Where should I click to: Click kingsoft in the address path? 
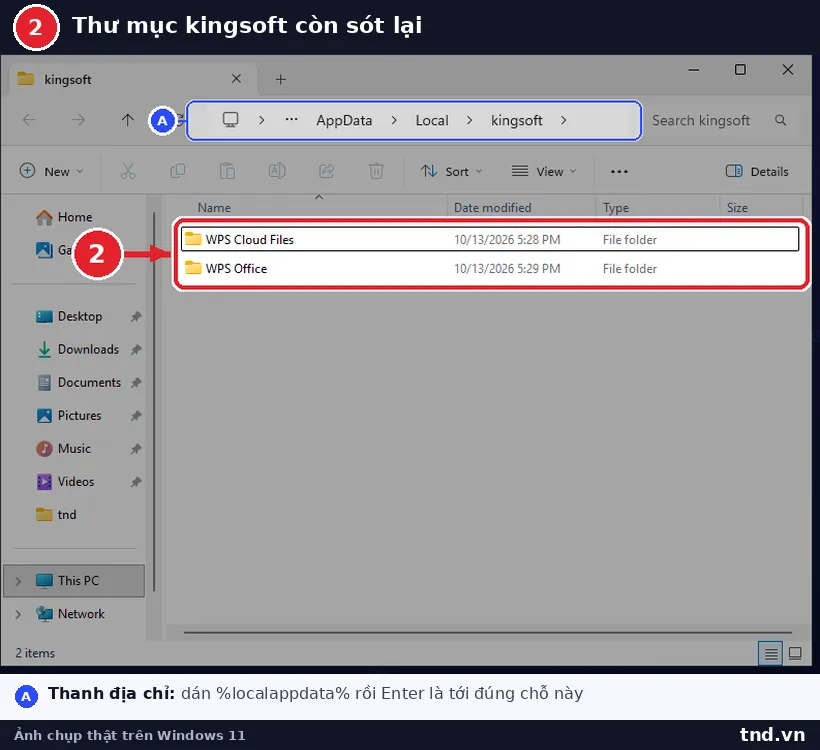pos(517,120)
